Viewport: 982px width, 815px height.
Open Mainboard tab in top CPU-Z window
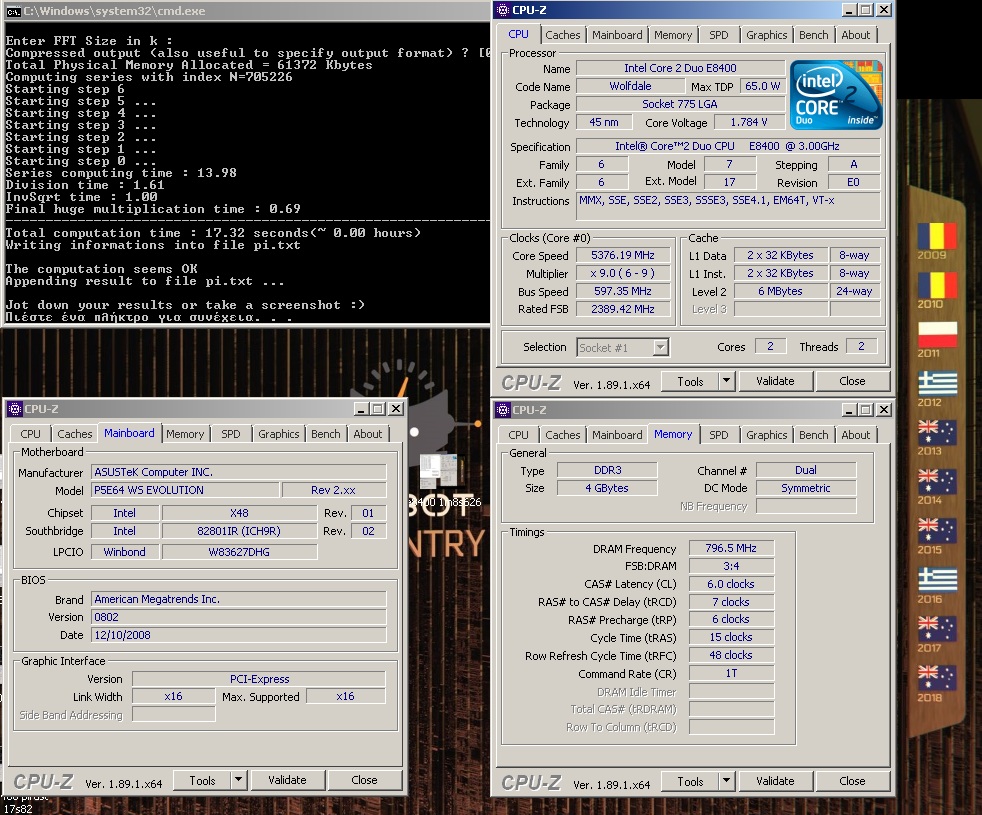point(617,35)
